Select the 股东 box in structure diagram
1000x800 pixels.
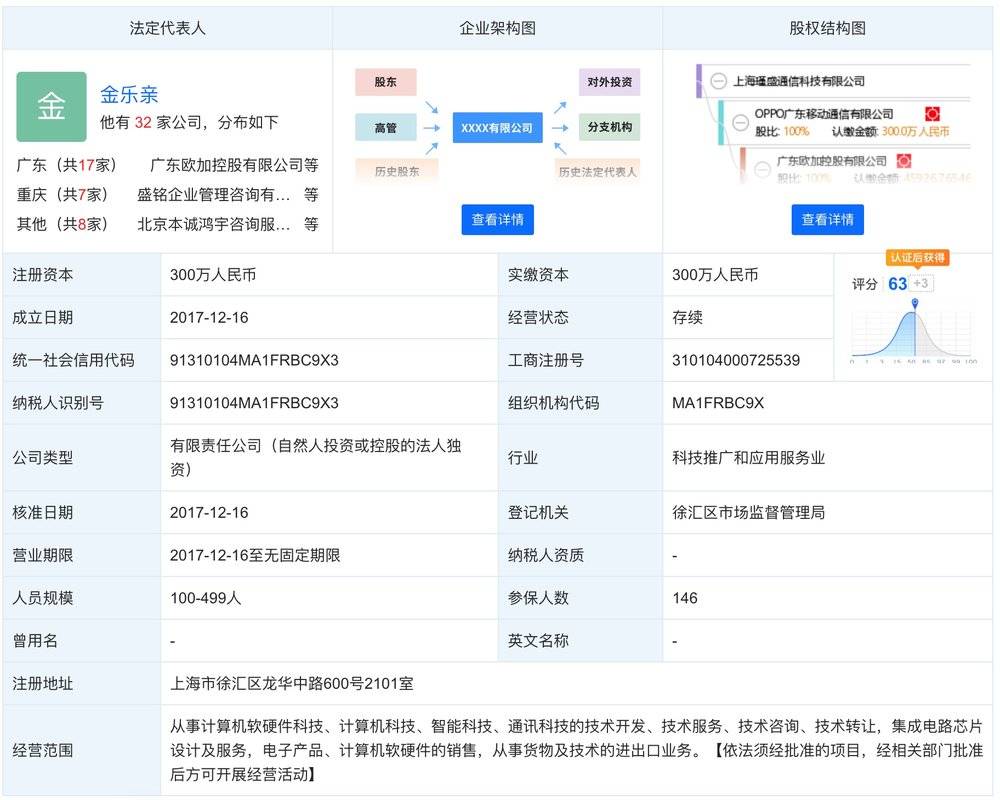[x=385, y=82]
